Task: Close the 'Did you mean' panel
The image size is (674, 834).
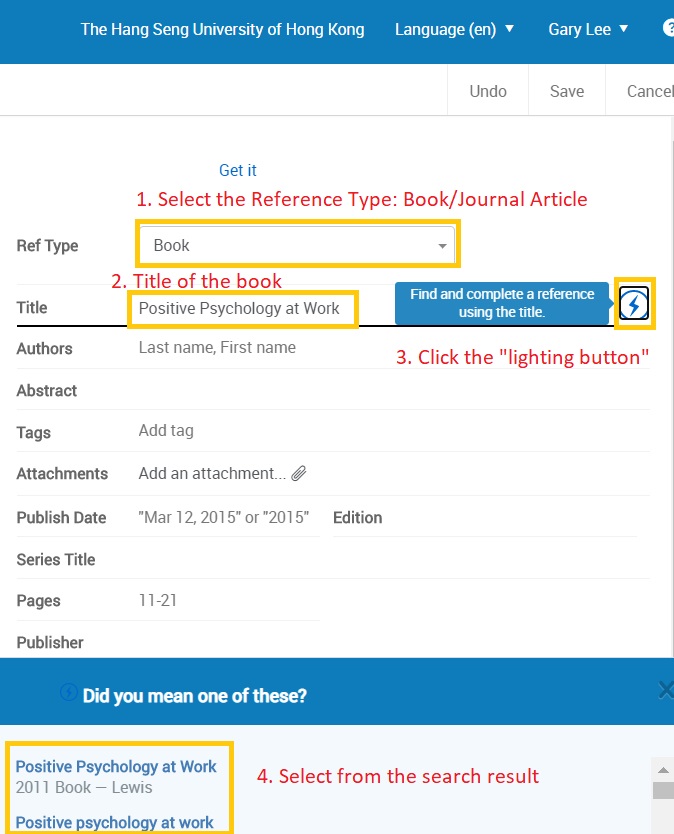Action: 666,690
